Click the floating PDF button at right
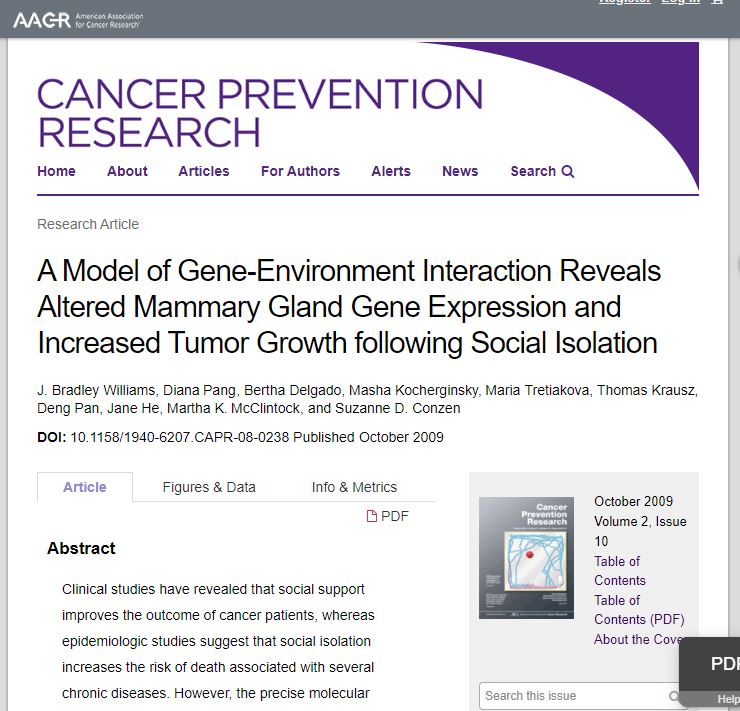 point(711,663)
